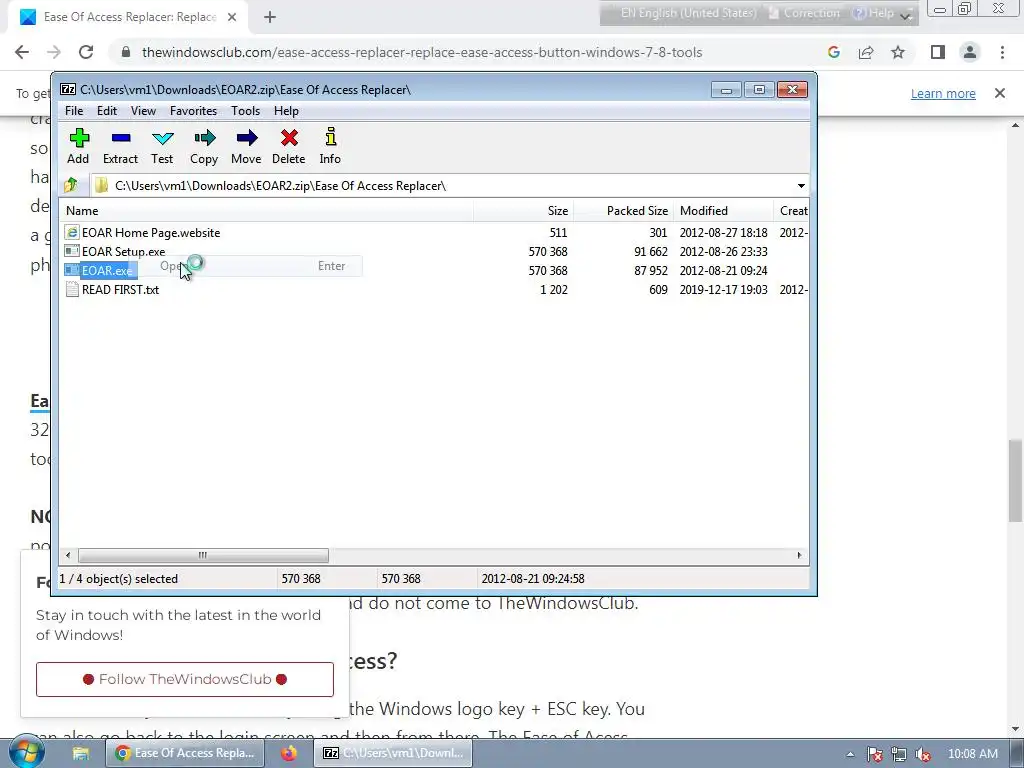Expand the 7-Zip path dropdown
Viewport: 1024px width, 768px height.
[801, 185]
